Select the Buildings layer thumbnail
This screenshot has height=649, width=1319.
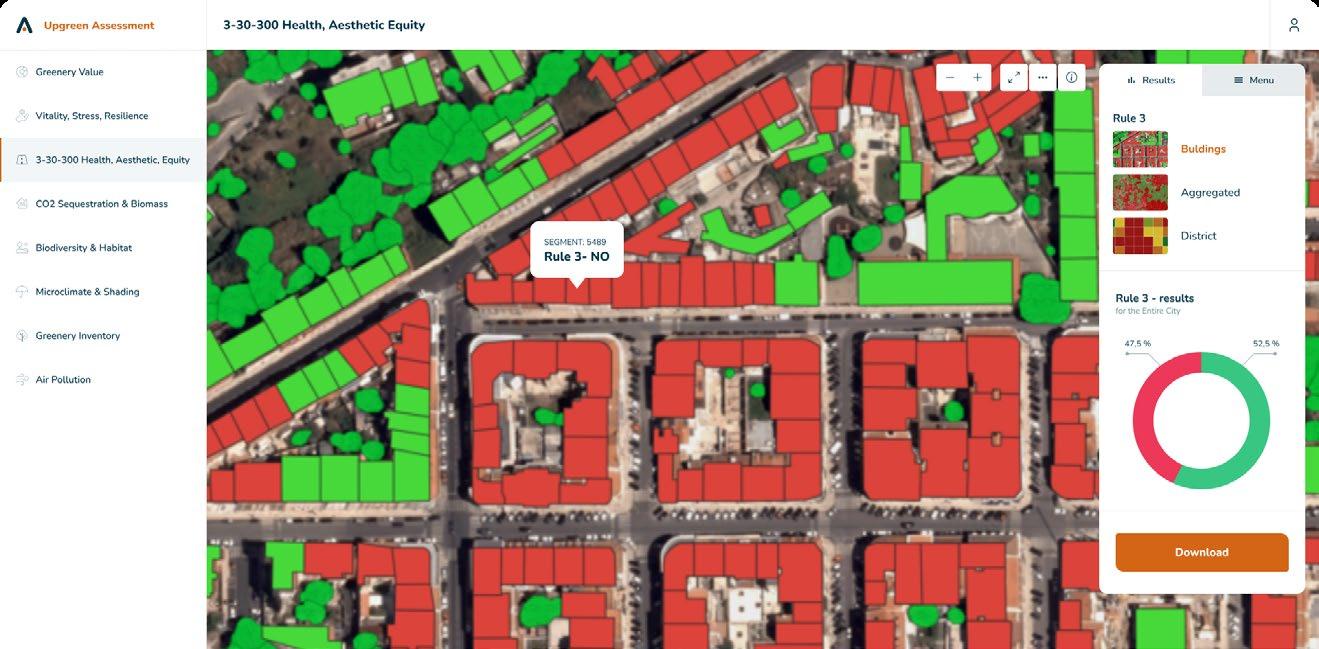(x=1140, y=149)
